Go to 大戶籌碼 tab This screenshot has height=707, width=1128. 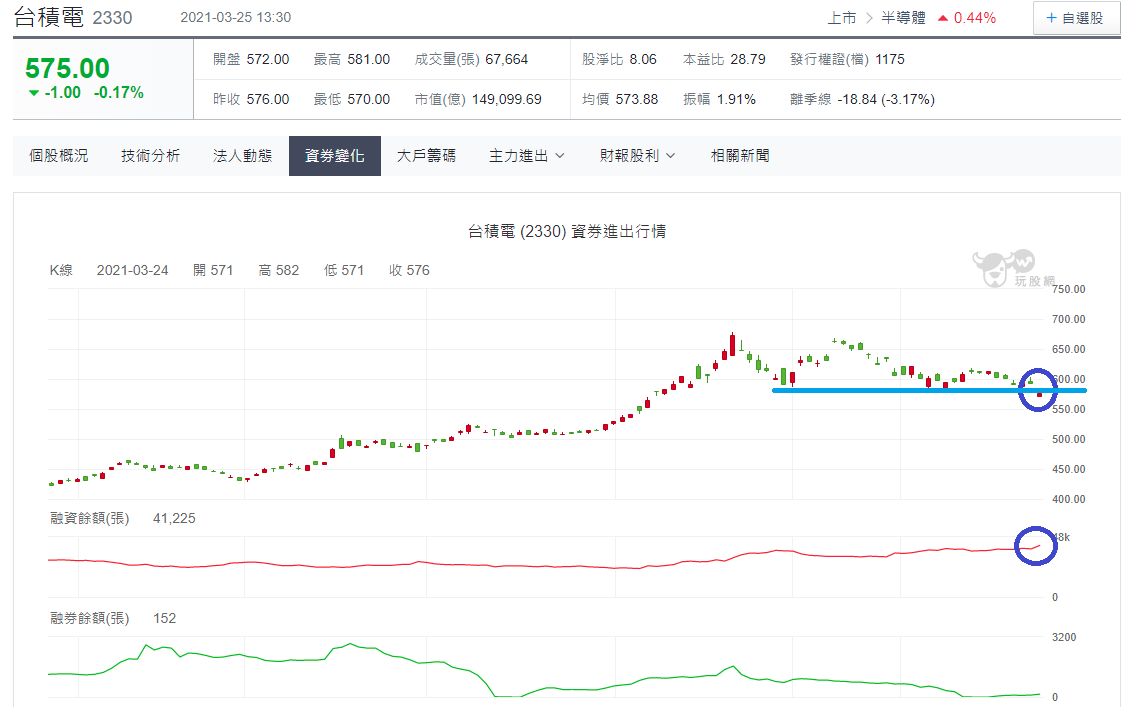(x=427, y=156)
